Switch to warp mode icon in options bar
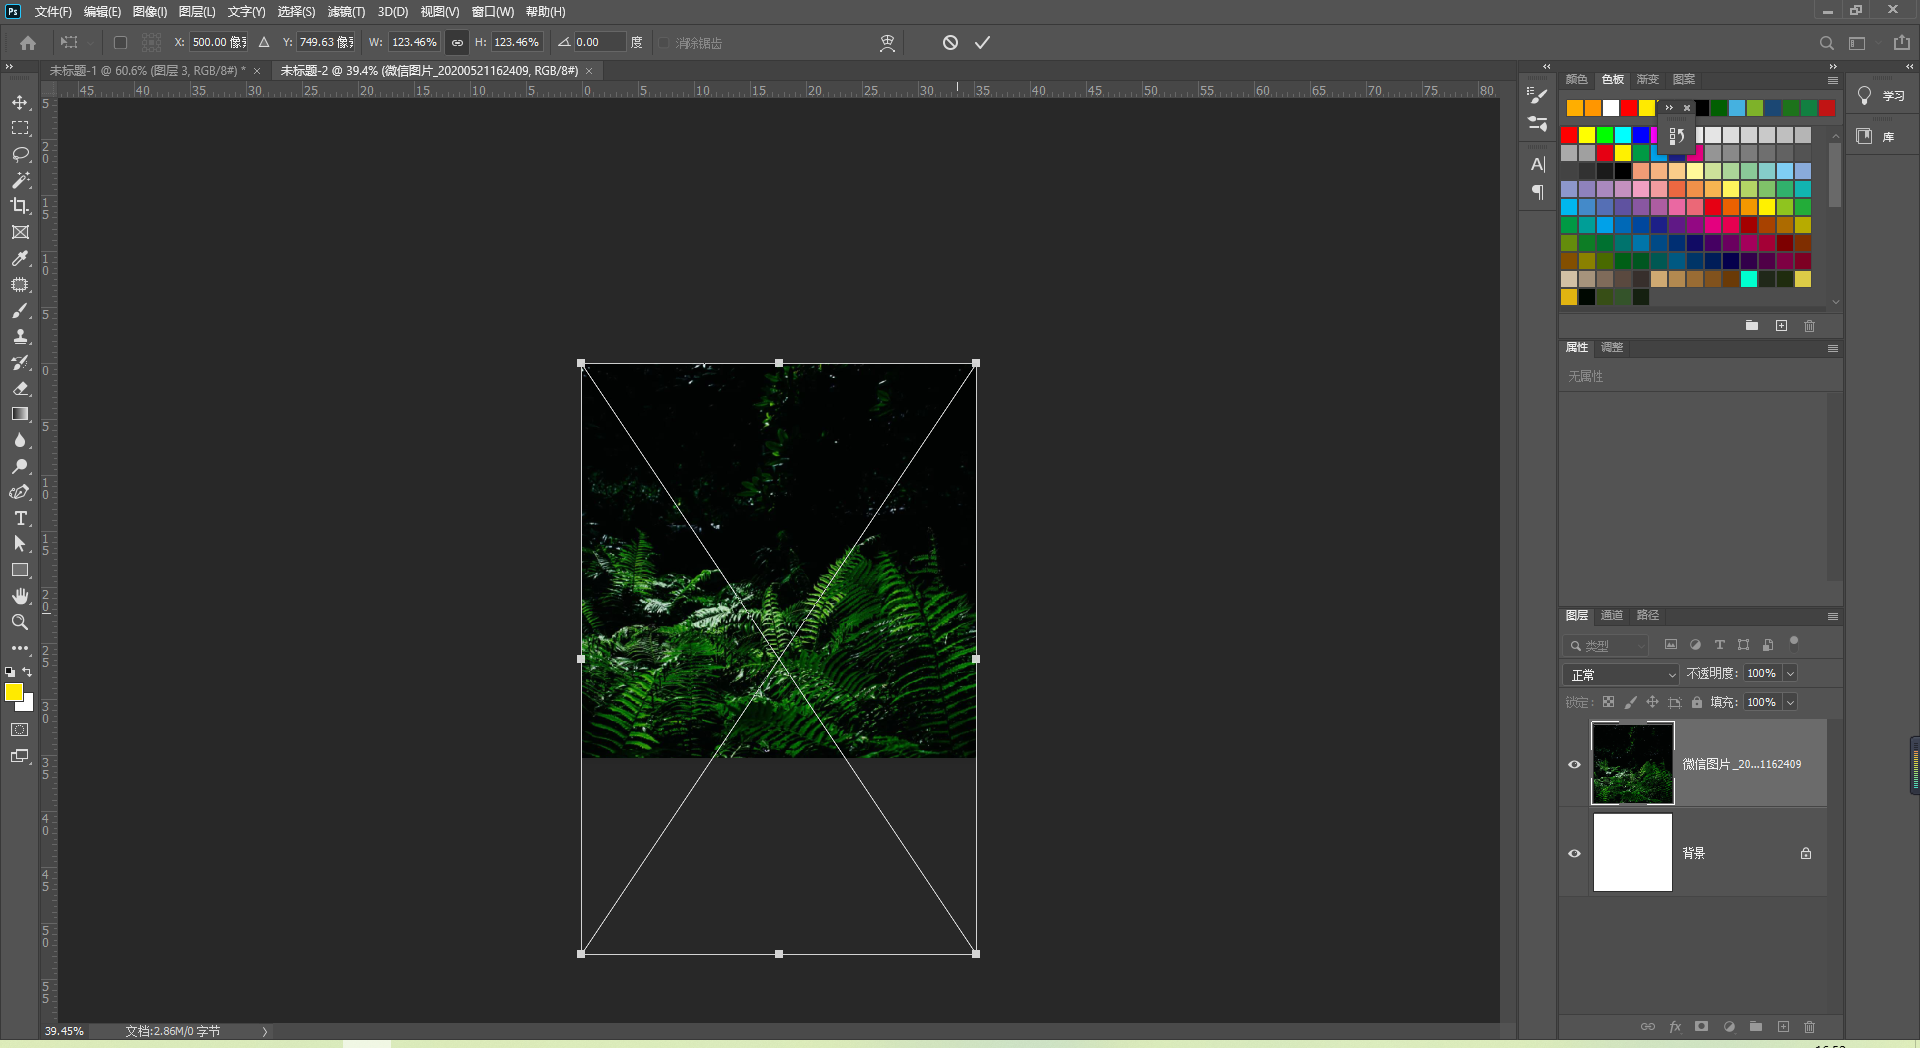Screen dimensions: 1920x1048 887,43
